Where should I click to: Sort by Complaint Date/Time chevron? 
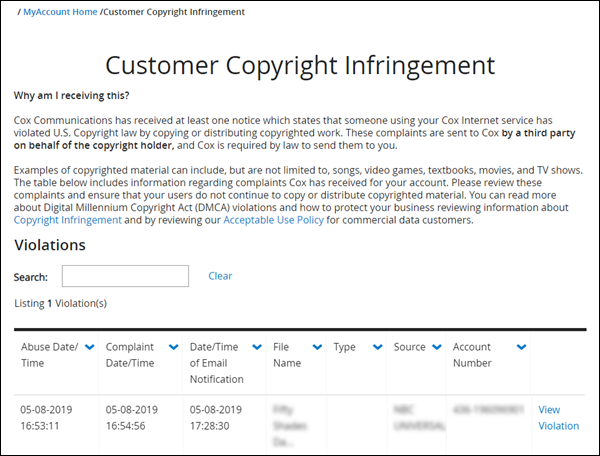(173, 347)
